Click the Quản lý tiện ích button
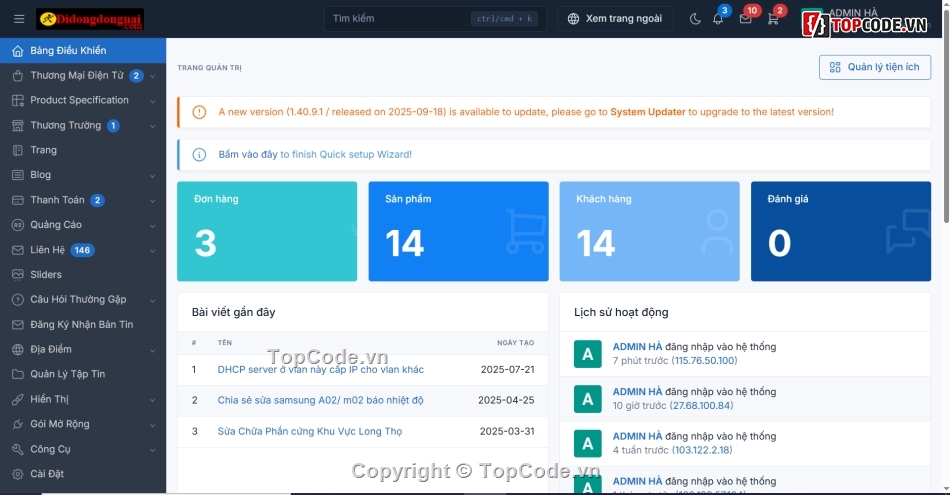Image resolution: width=950 pixels, height=495 pixels. point(874,67)
